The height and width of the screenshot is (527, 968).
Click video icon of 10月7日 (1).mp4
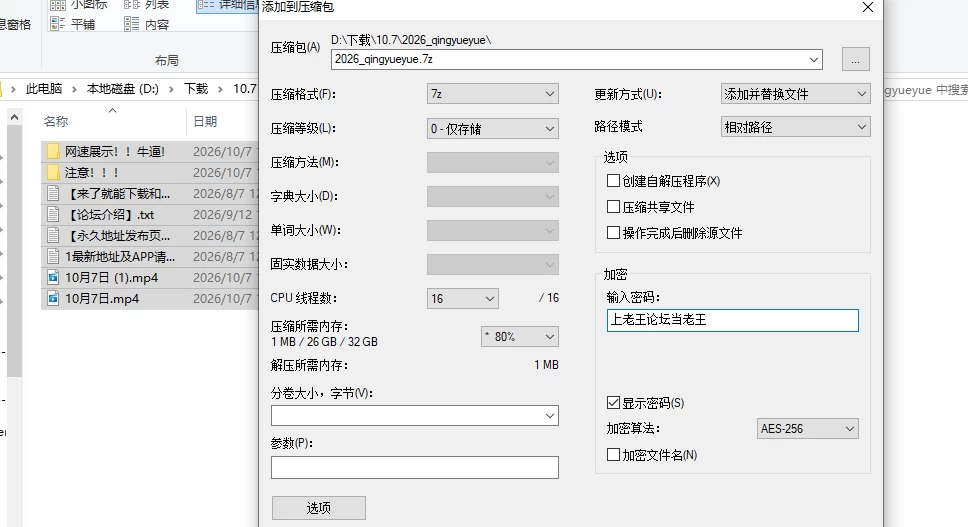(54, 277)
